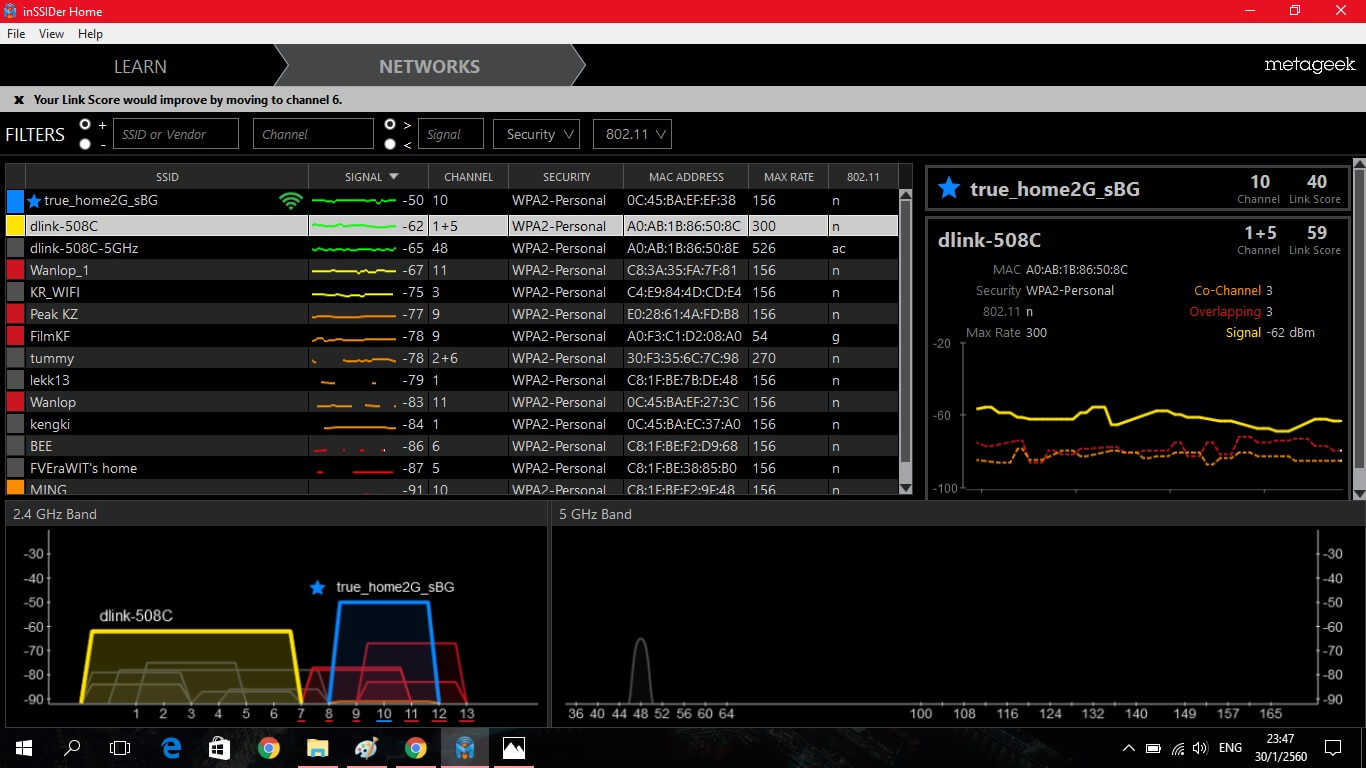Click the green WiFi connected icon

pyautogui.click(x=291, y=201)
